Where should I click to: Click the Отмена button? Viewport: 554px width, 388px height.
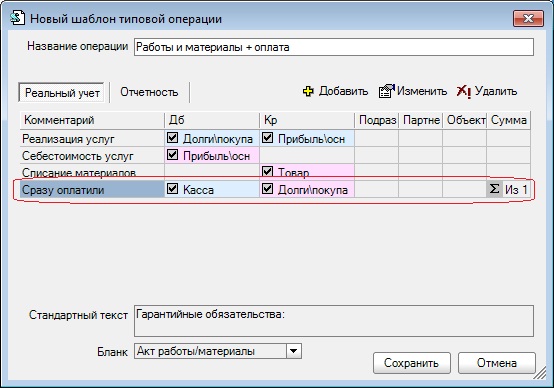click(497, 363)
